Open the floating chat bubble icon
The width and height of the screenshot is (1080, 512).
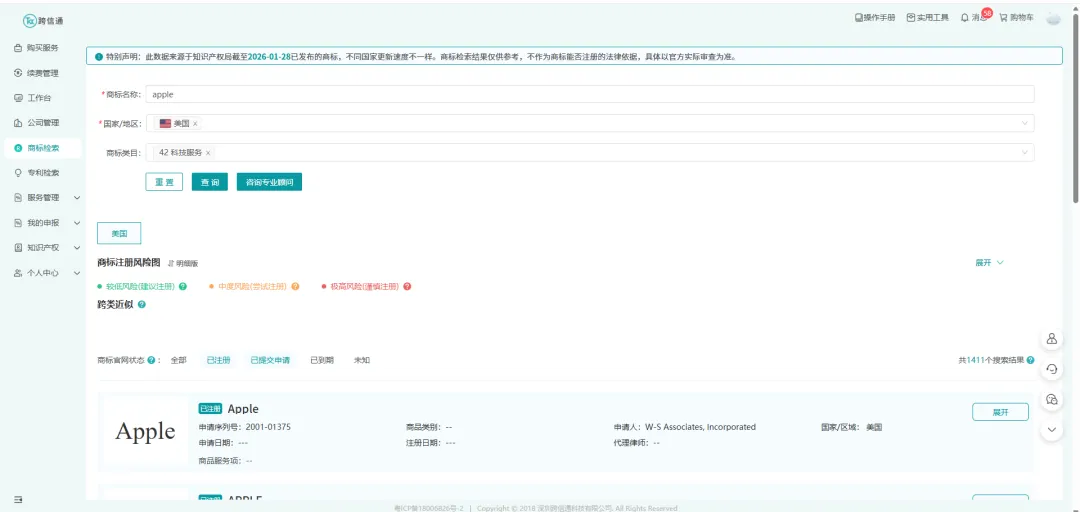(1052, 399)
